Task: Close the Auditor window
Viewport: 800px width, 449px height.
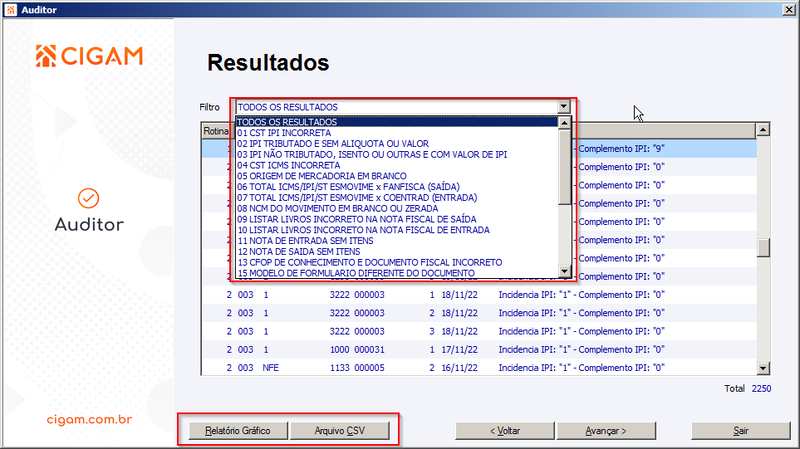Action: click(789, 10)
